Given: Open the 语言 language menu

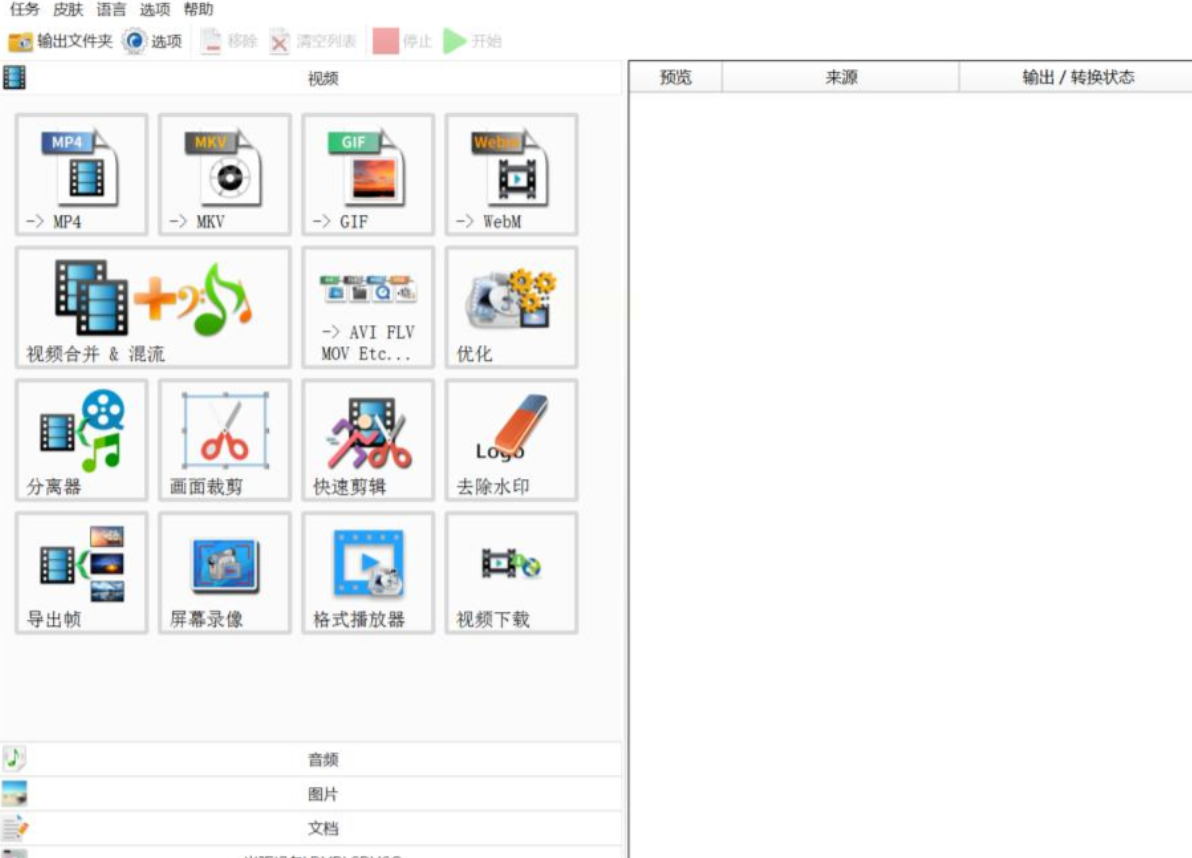Looking at the screenshot, I should point(111,9).
